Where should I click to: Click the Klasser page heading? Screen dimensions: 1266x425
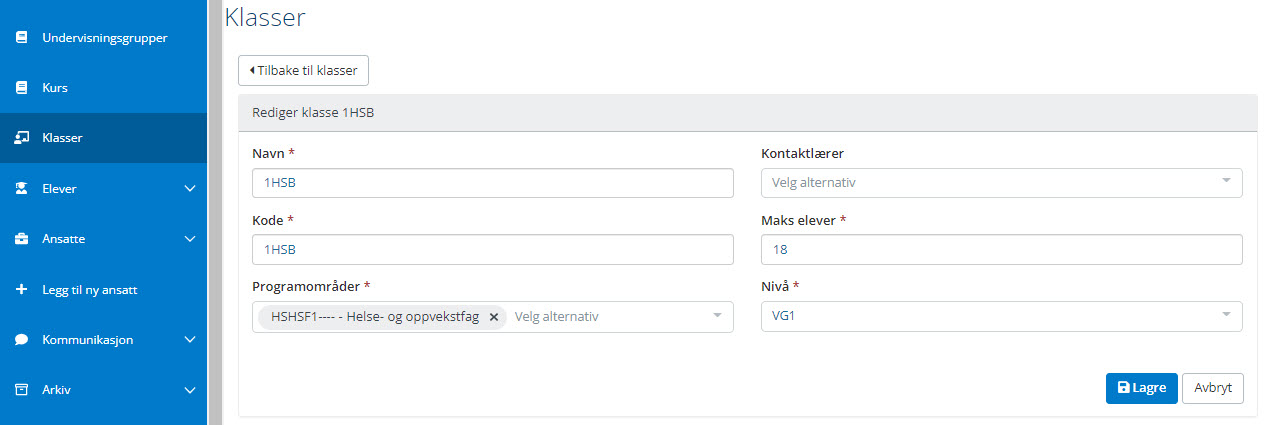(x=265, y=17)
